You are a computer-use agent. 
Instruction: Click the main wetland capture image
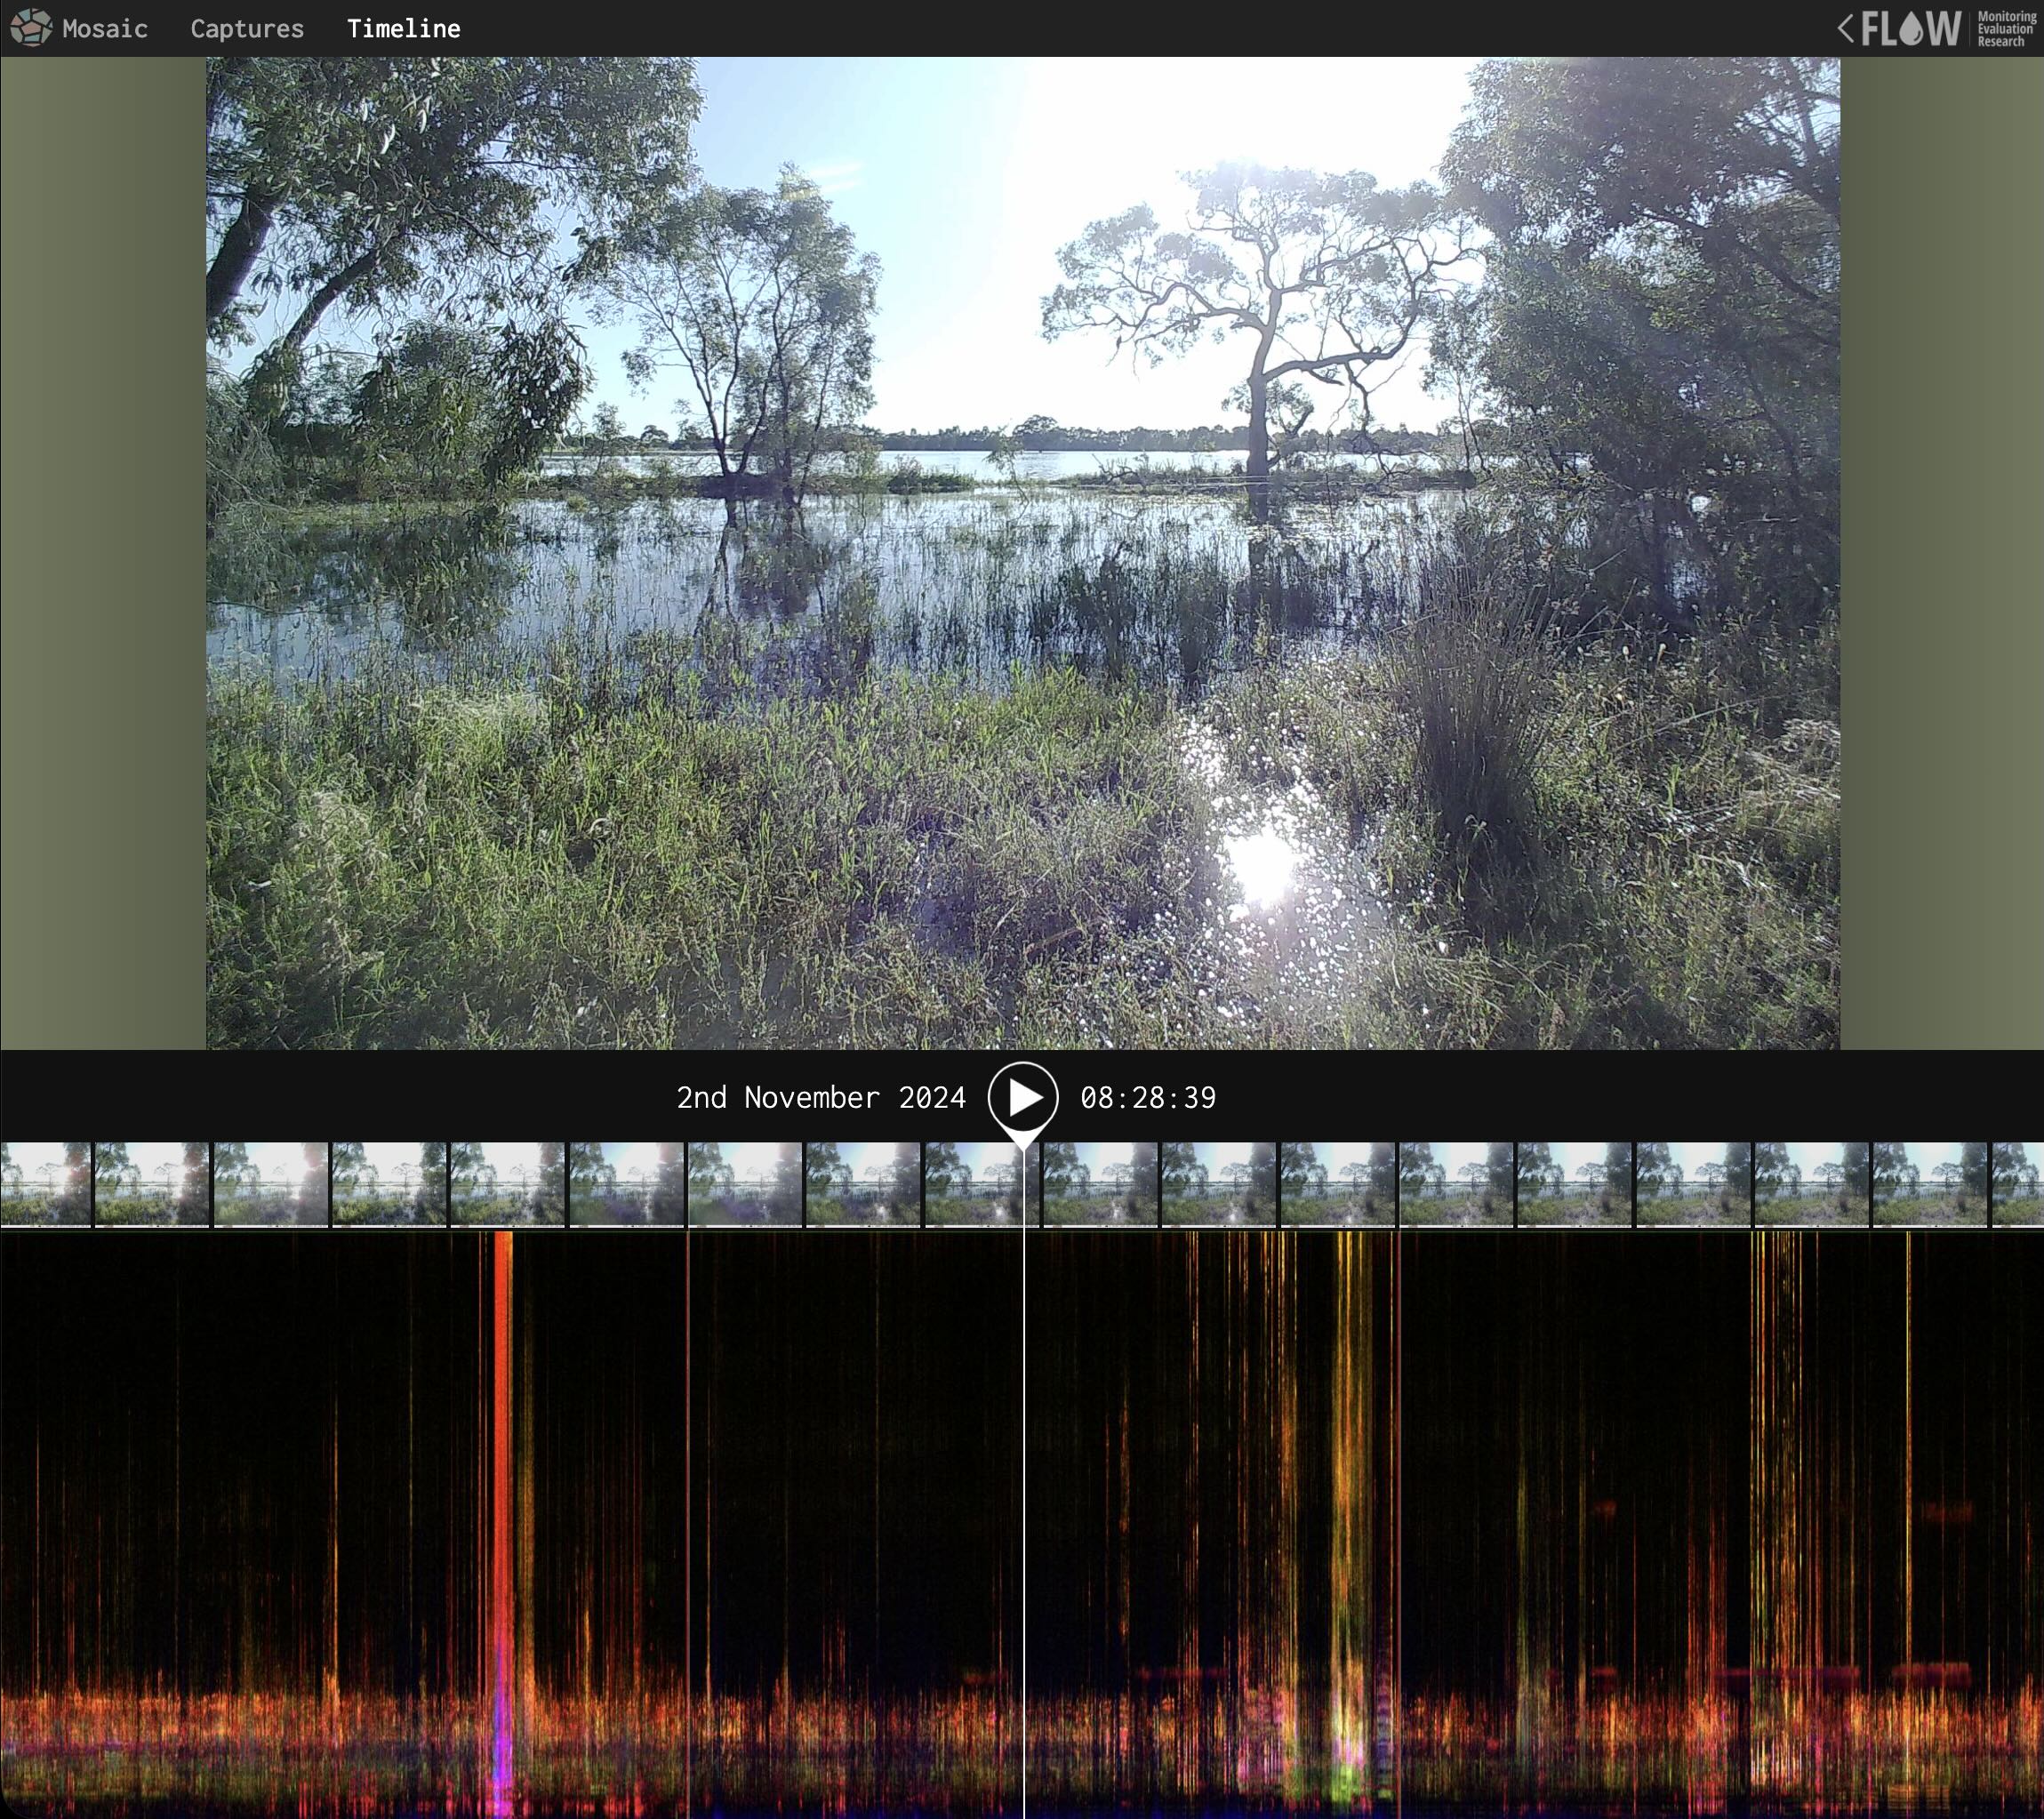pyautogui.click(x=1022, y=552)
